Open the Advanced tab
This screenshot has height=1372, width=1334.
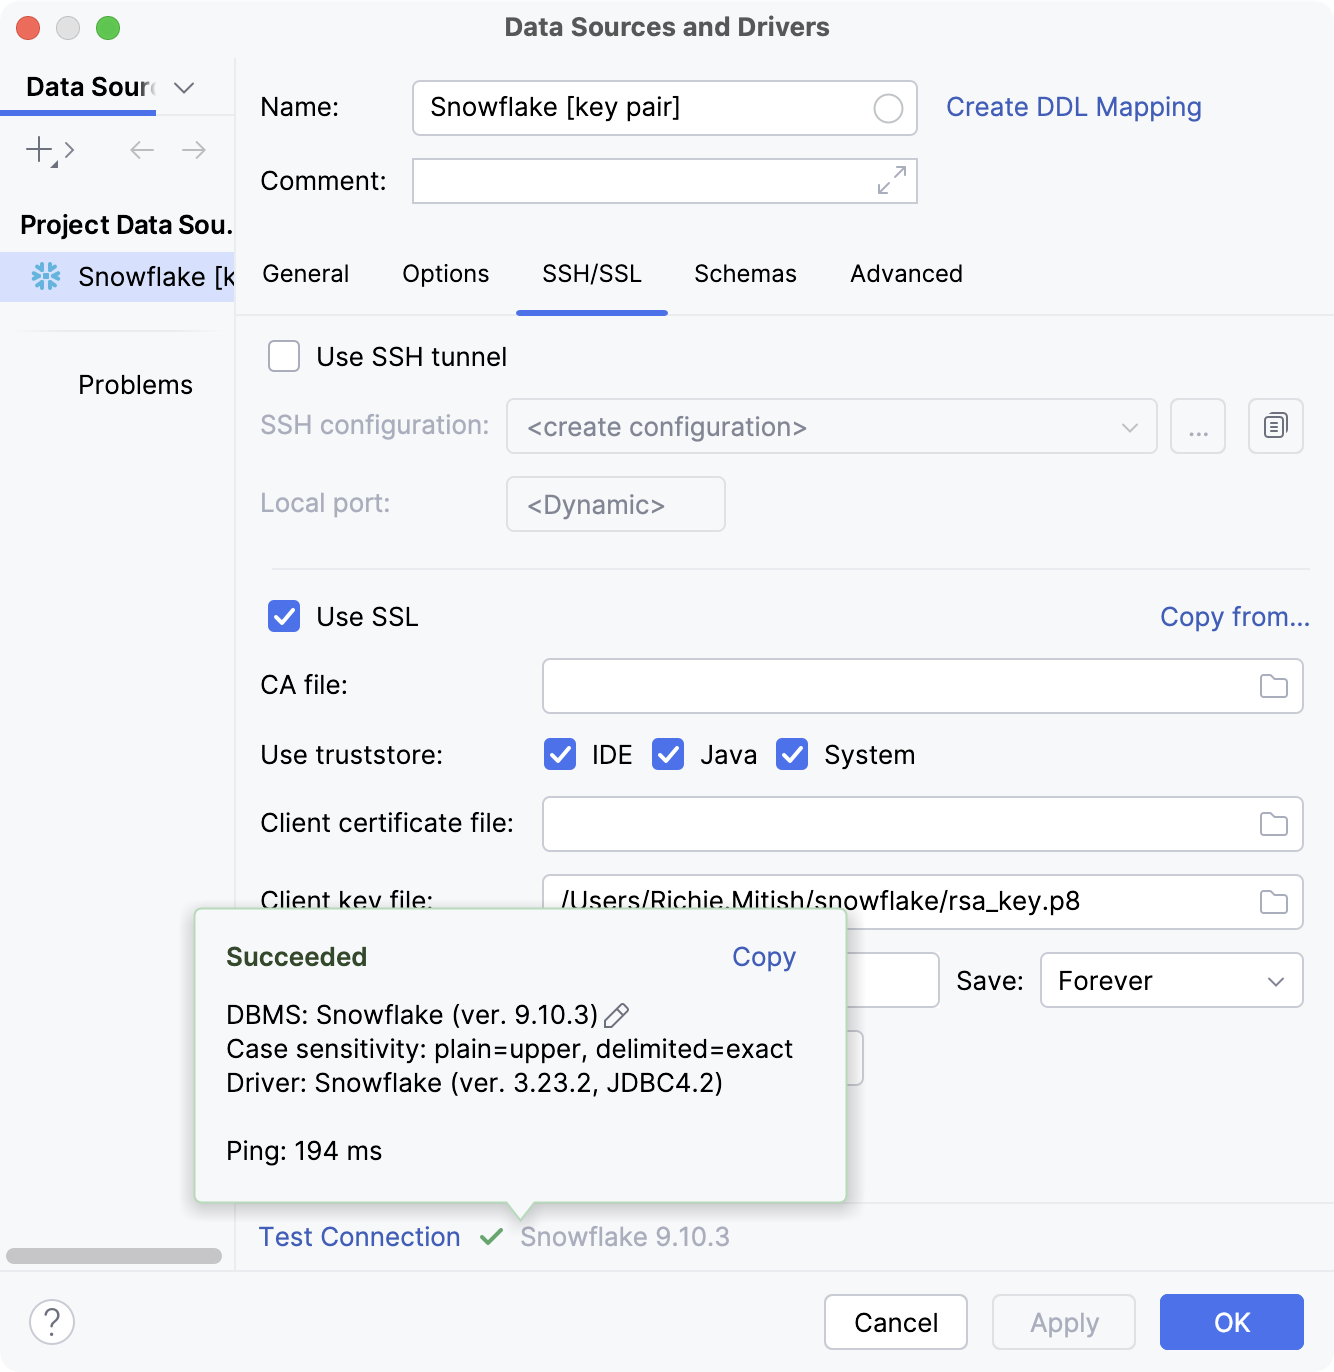[905, 274]
